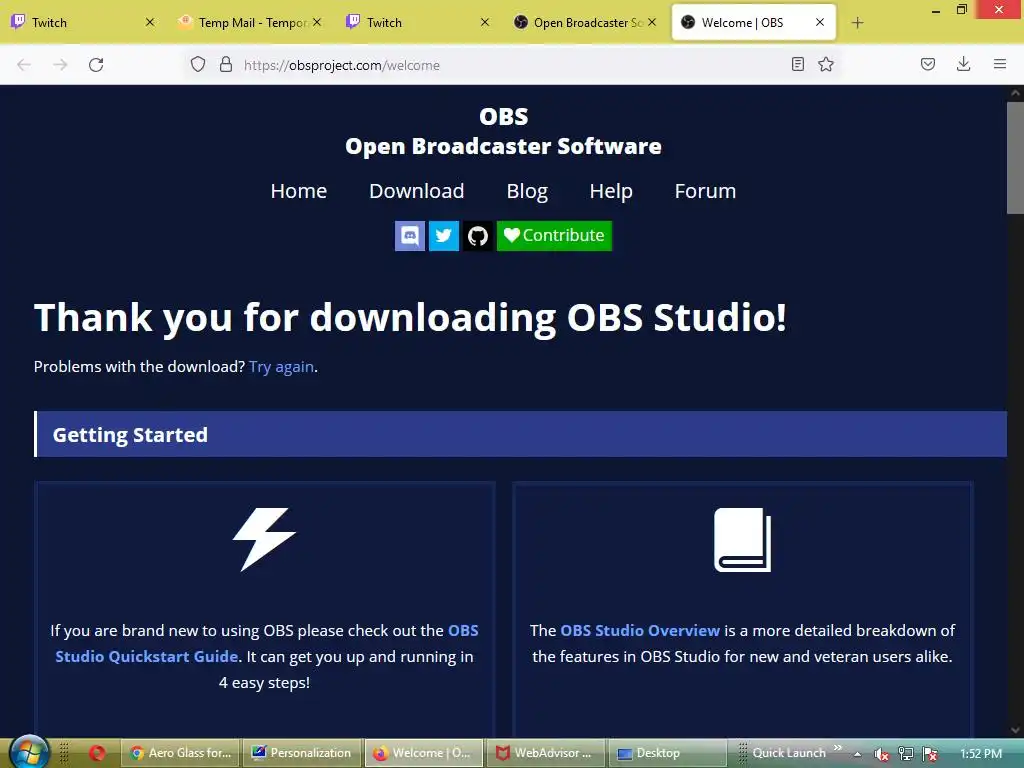Open the OBS Studio Overview link
Viewport: 1024px width, 768px height.
[x=639, y=630]
